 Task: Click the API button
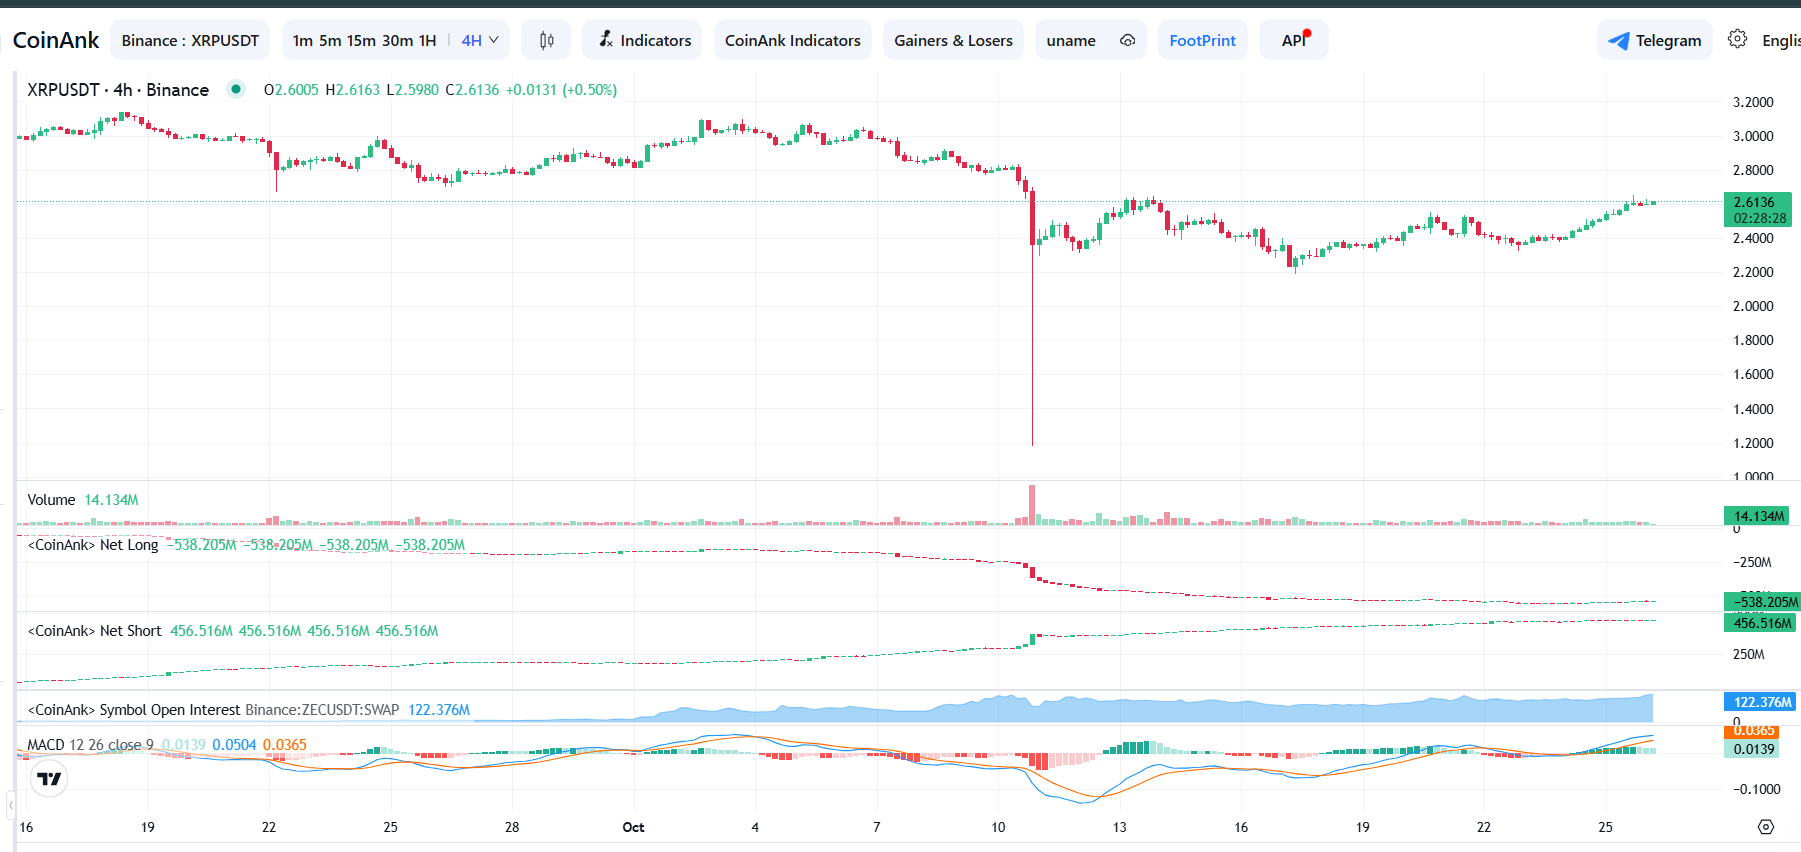(x=1293, y=40)
